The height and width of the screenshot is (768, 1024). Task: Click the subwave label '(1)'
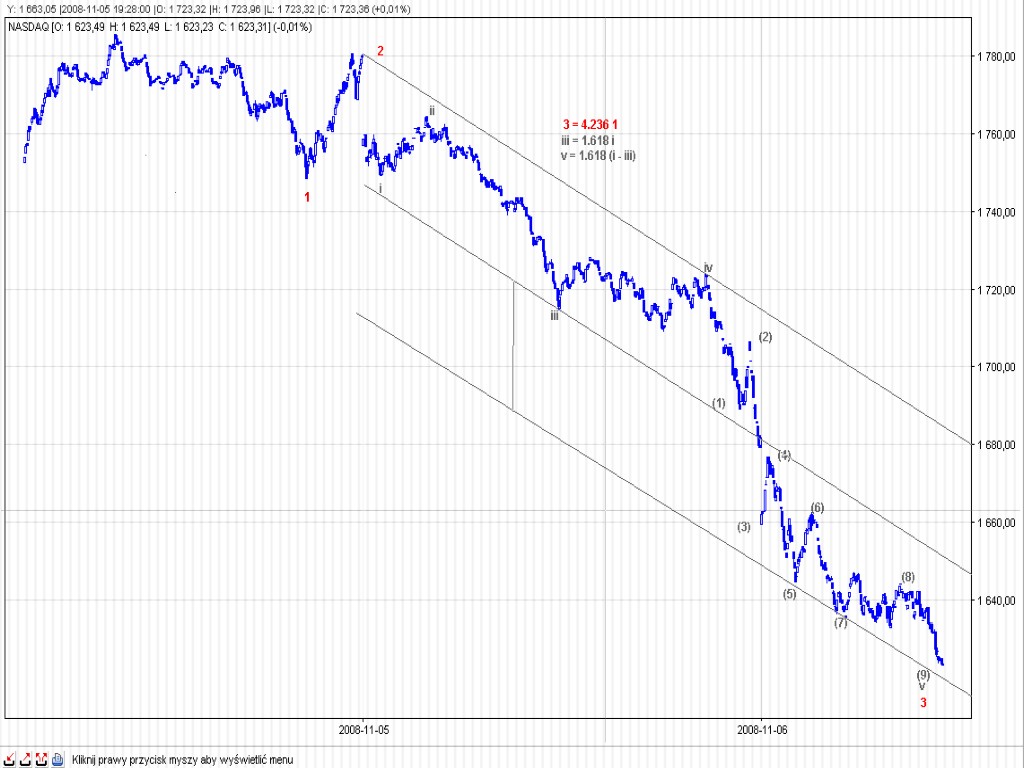point(718,404)
